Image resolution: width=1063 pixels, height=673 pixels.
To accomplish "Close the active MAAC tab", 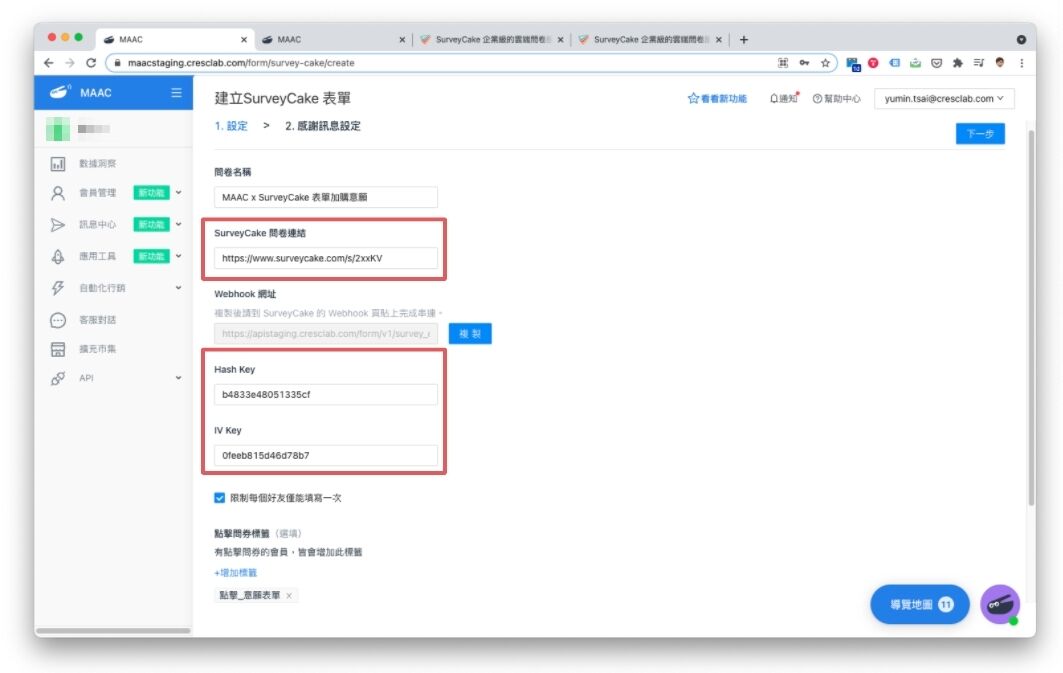I will [x=244, y=40].
